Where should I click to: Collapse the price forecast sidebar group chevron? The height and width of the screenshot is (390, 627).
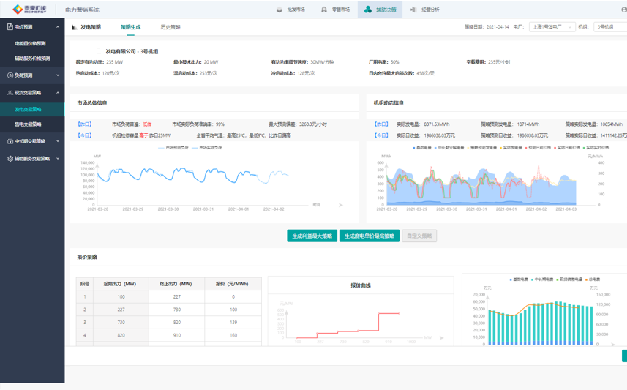click(58, 27)
